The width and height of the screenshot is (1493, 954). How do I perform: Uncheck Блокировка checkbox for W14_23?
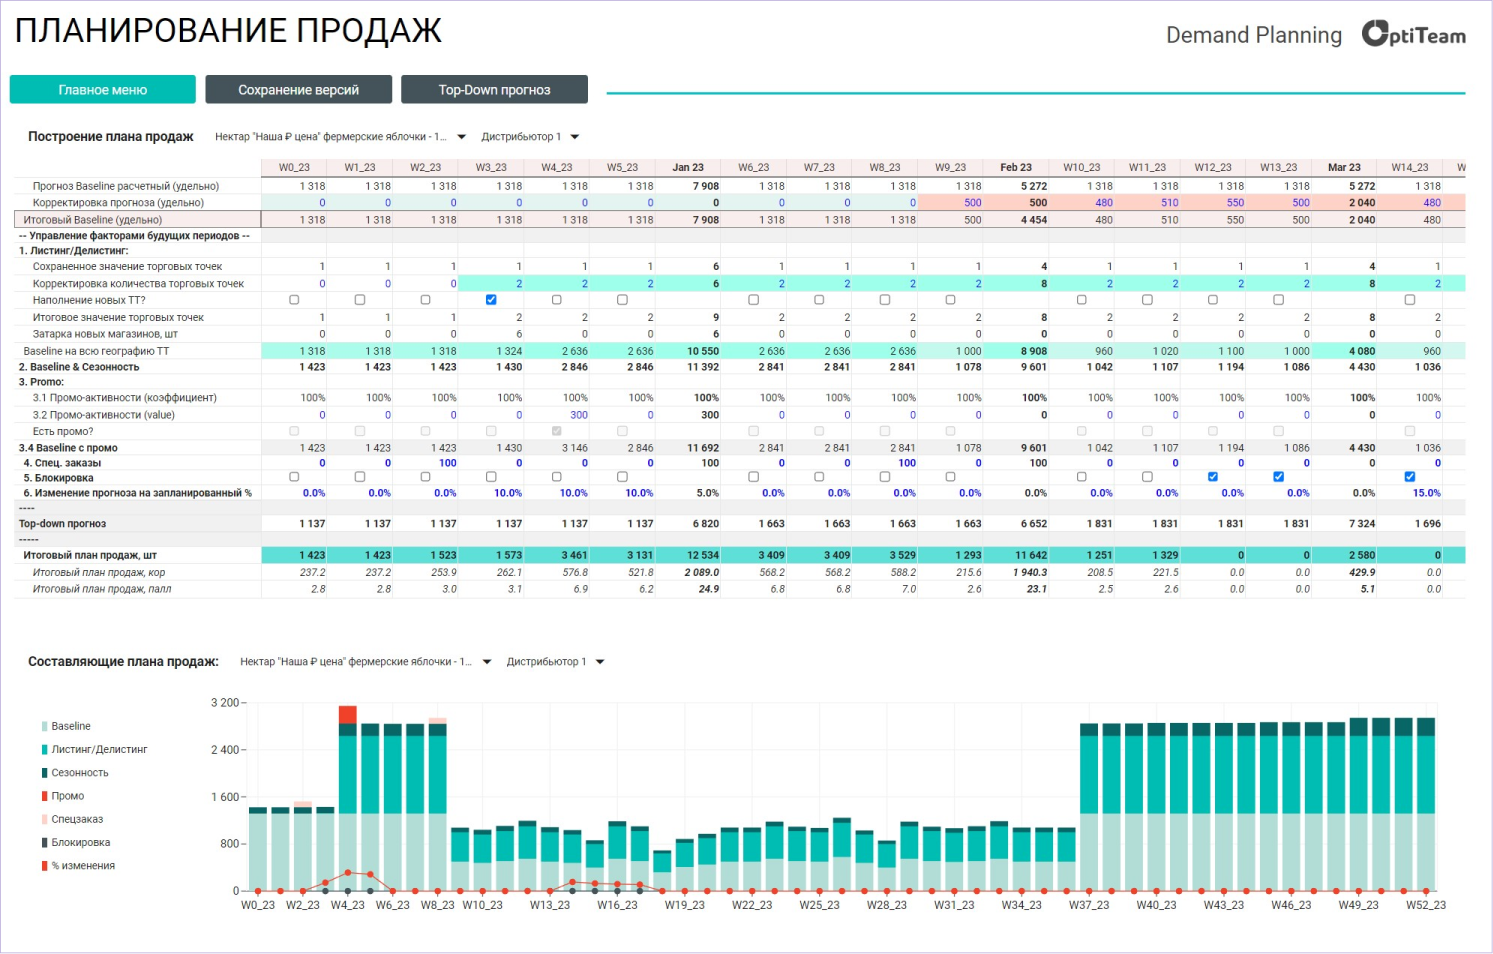tap(1410, 477)
